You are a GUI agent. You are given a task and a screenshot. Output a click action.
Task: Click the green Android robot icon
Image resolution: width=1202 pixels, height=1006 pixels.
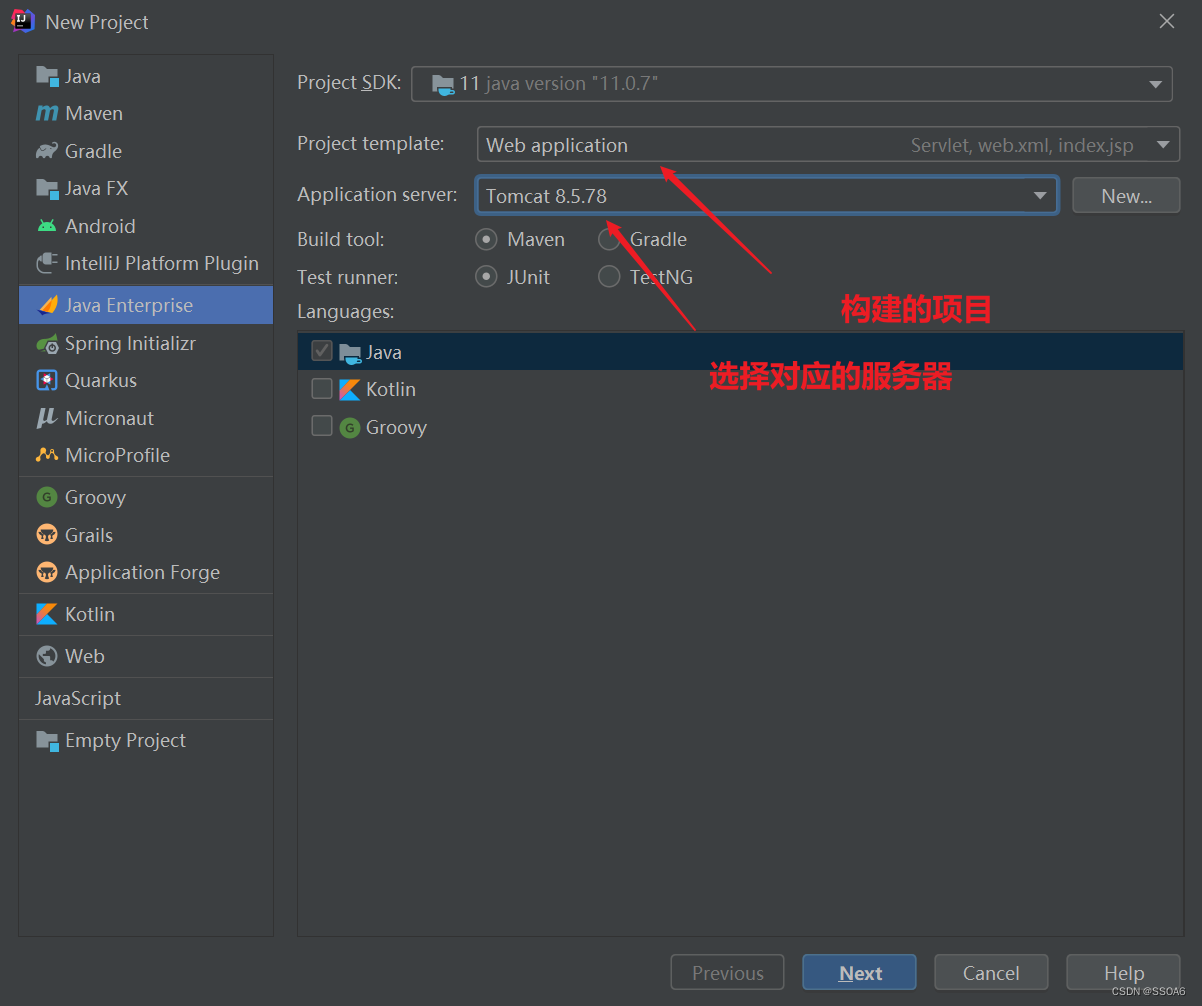coord(47,226)
